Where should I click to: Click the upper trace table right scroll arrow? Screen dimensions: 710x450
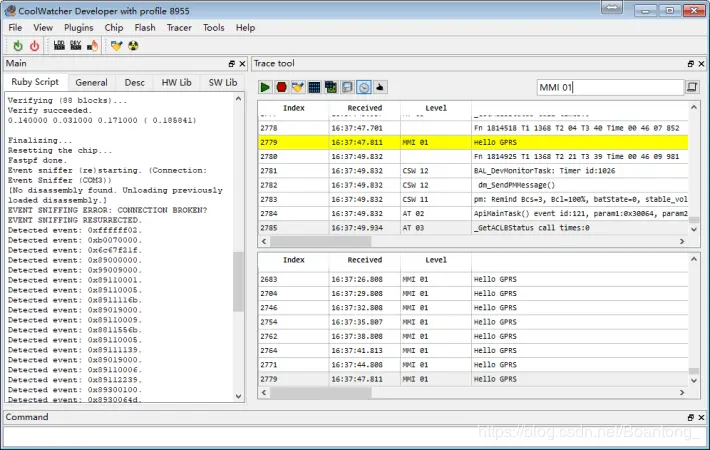(x=682, y=241)
